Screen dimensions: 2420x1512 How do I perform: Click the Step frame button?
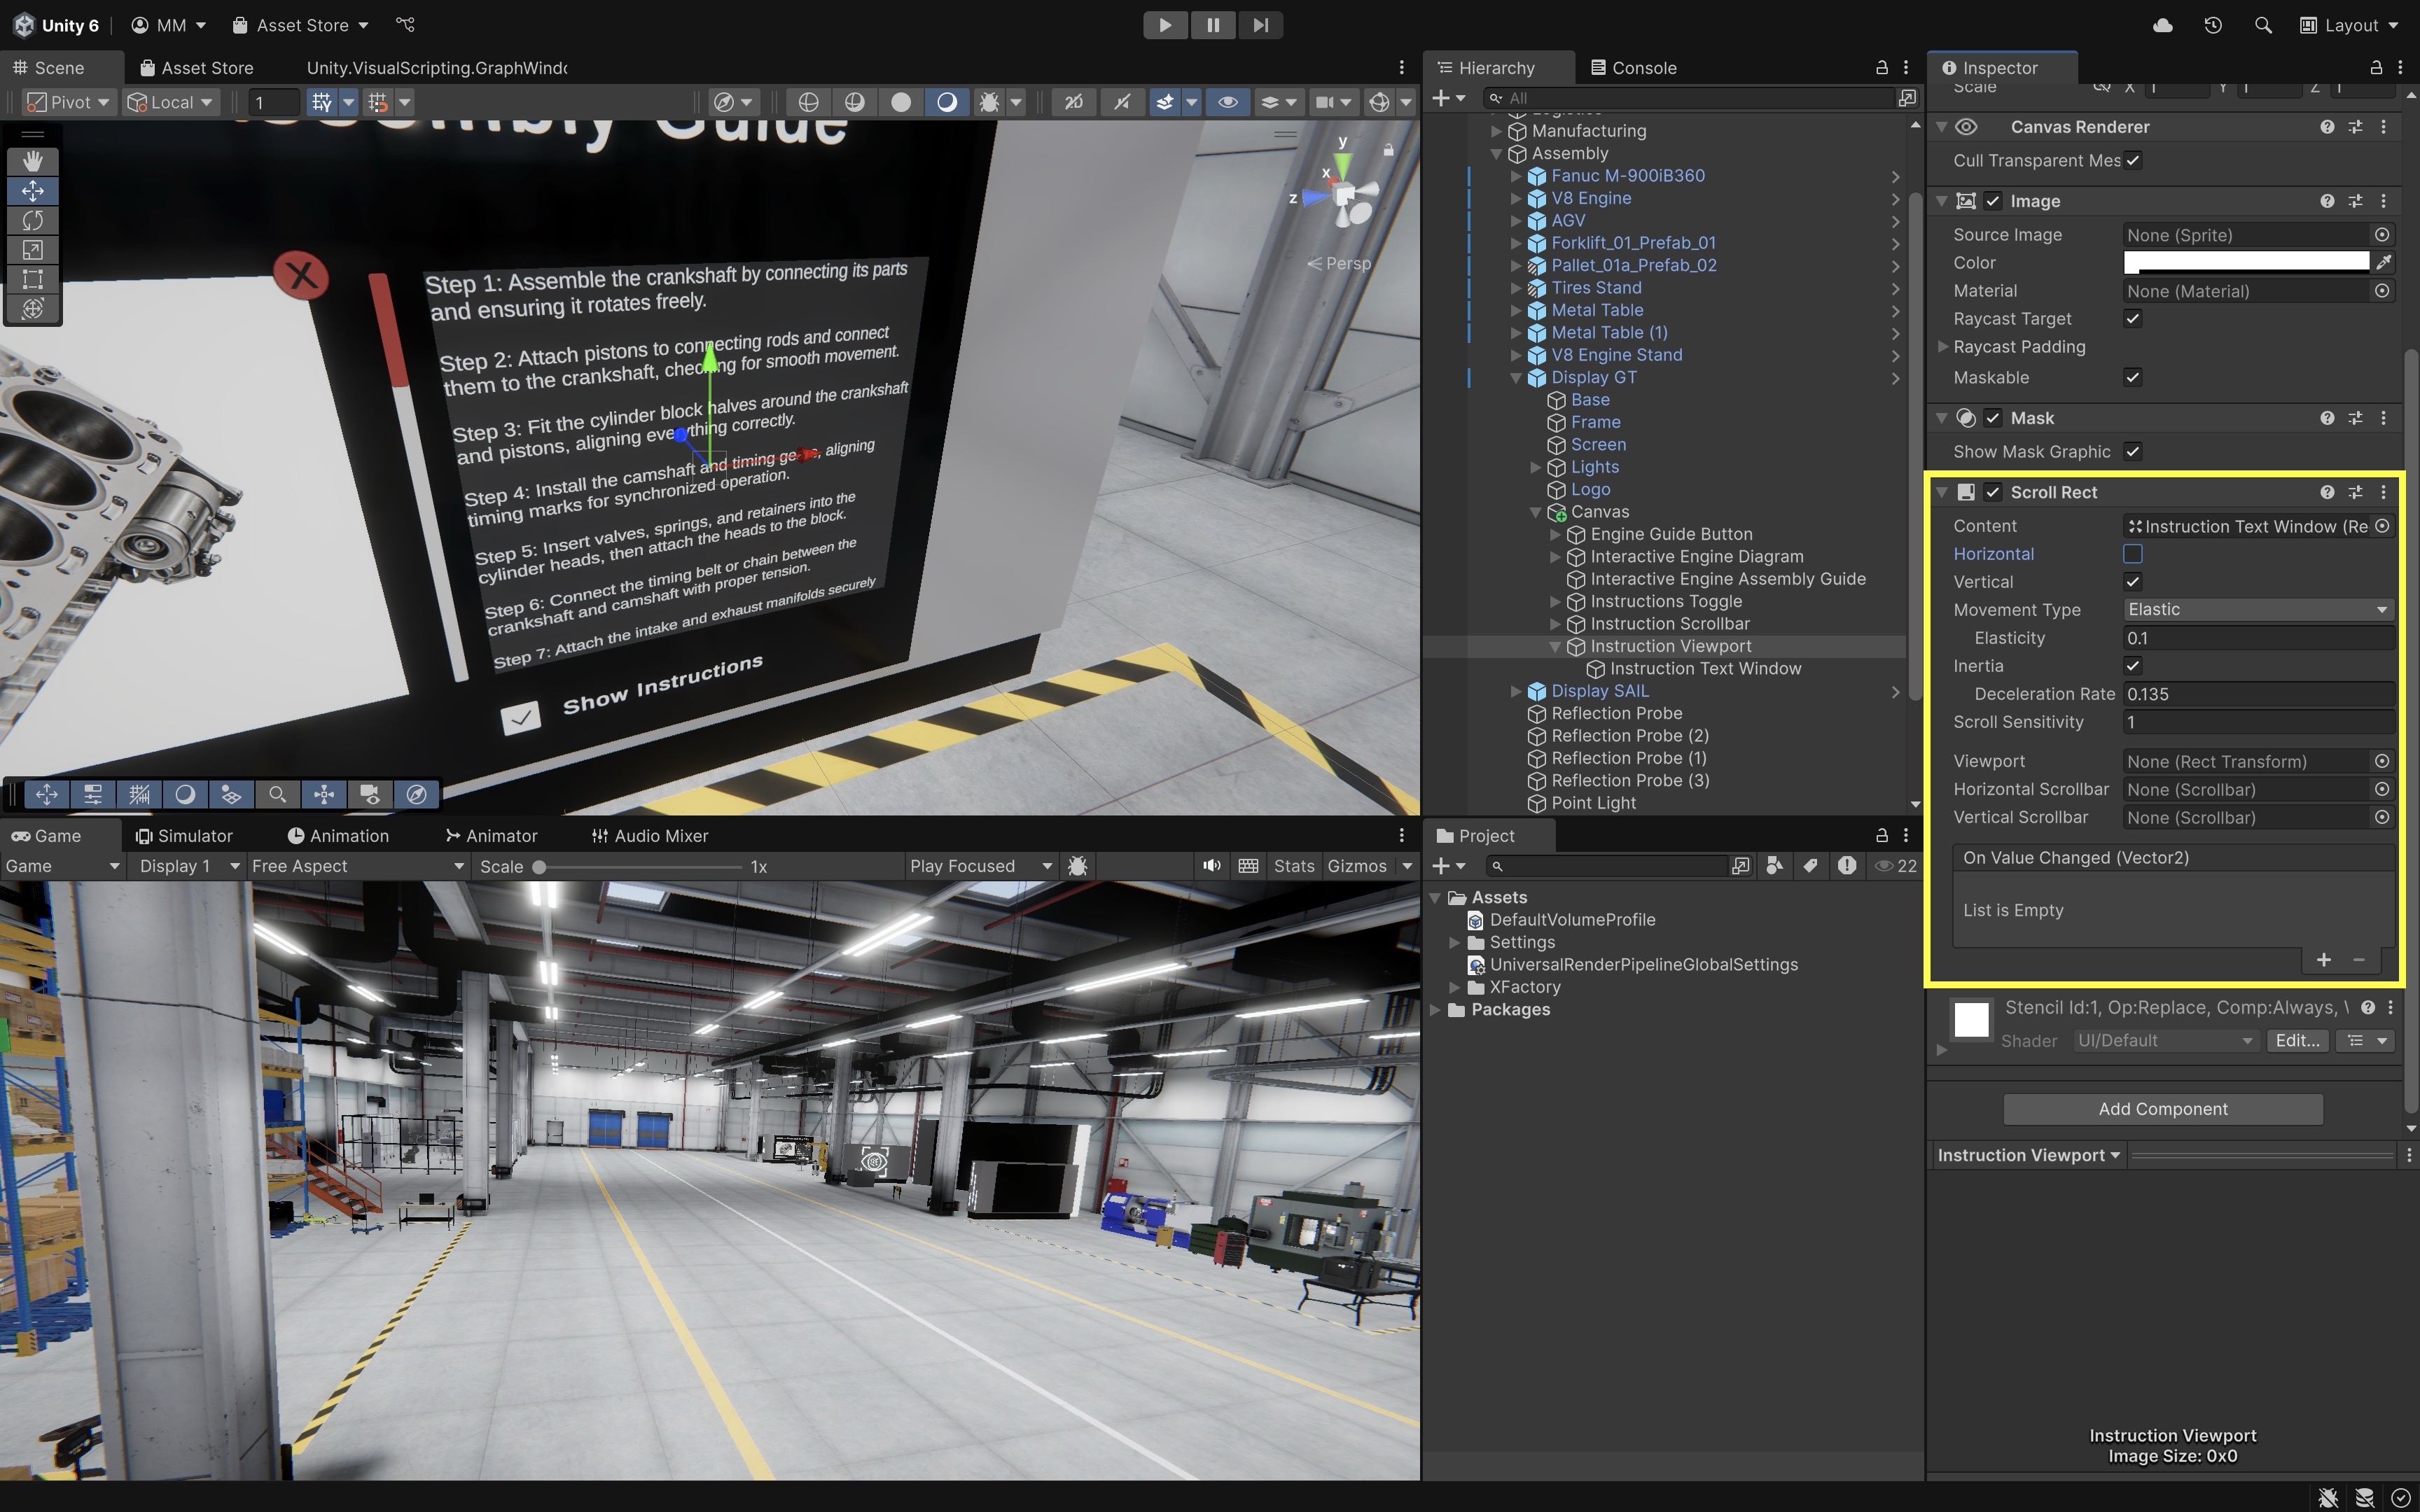(x=1260, y=25)
